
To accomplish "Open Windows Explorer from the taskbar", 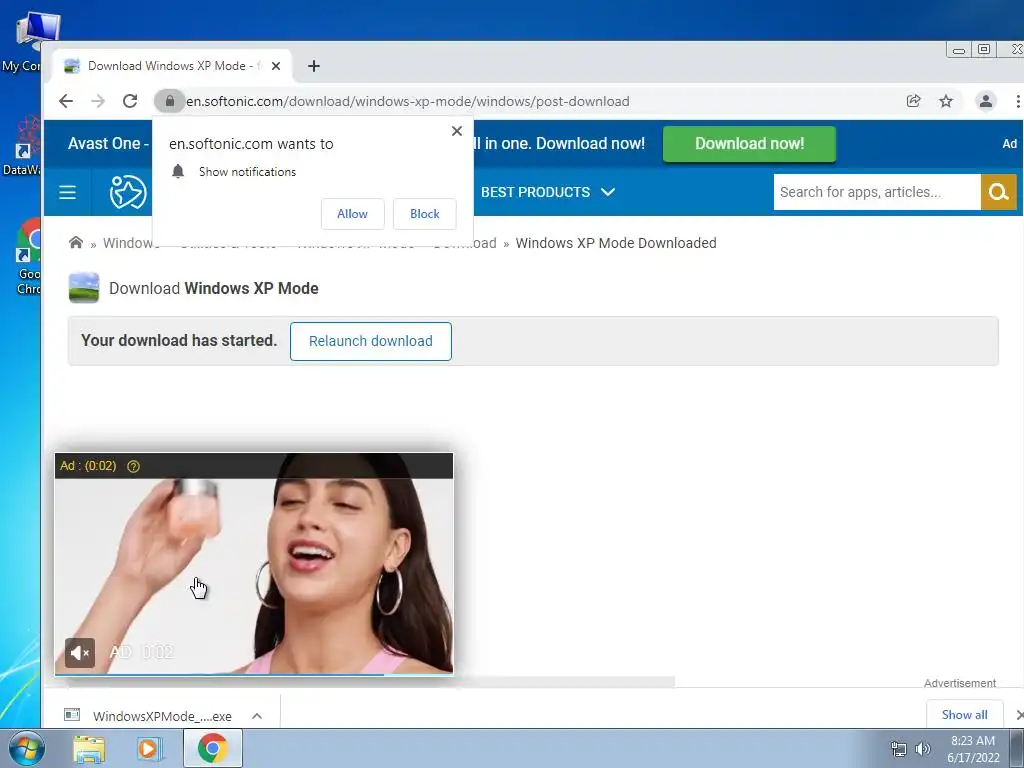I will pyautogui.click(x=89, y=749).
